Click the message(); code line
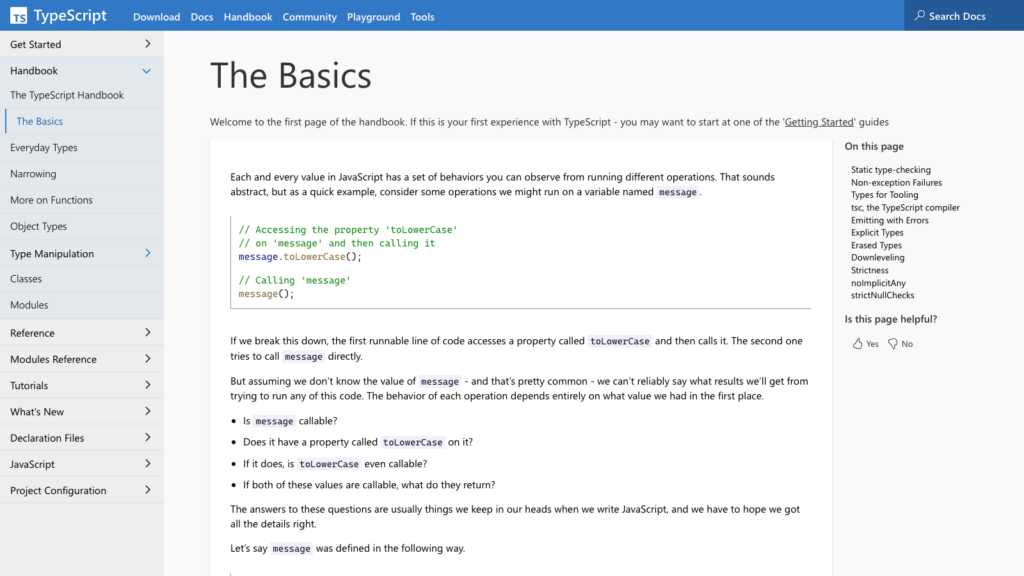 coord(266,294)
